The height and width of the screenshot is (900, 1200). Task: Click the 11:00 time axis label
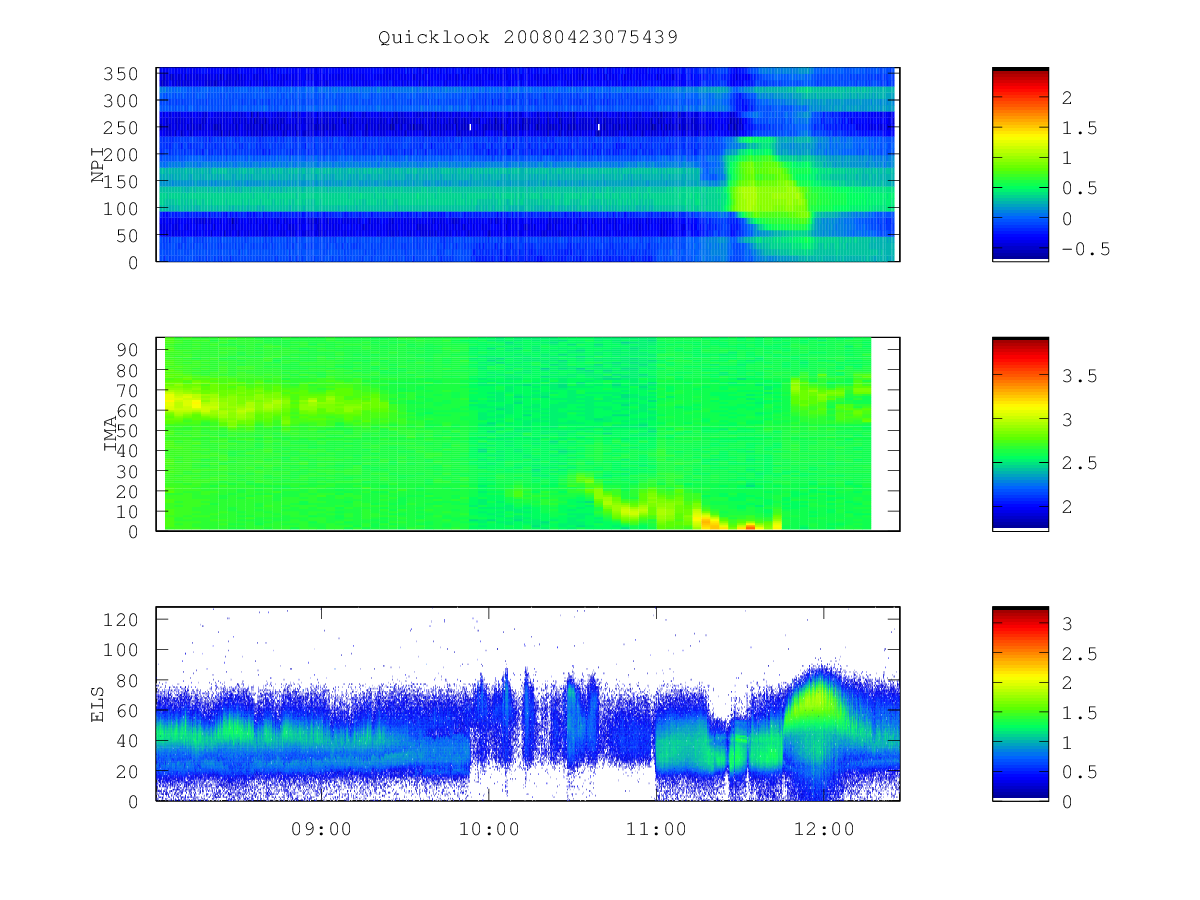(656, 829)
